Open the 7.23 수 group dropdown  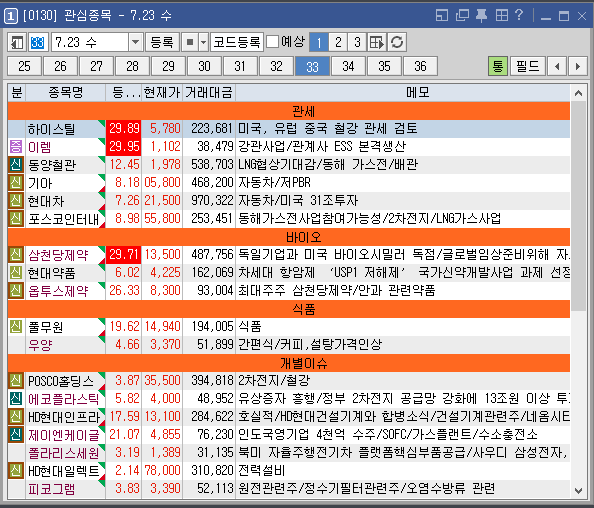pos(135,42)
